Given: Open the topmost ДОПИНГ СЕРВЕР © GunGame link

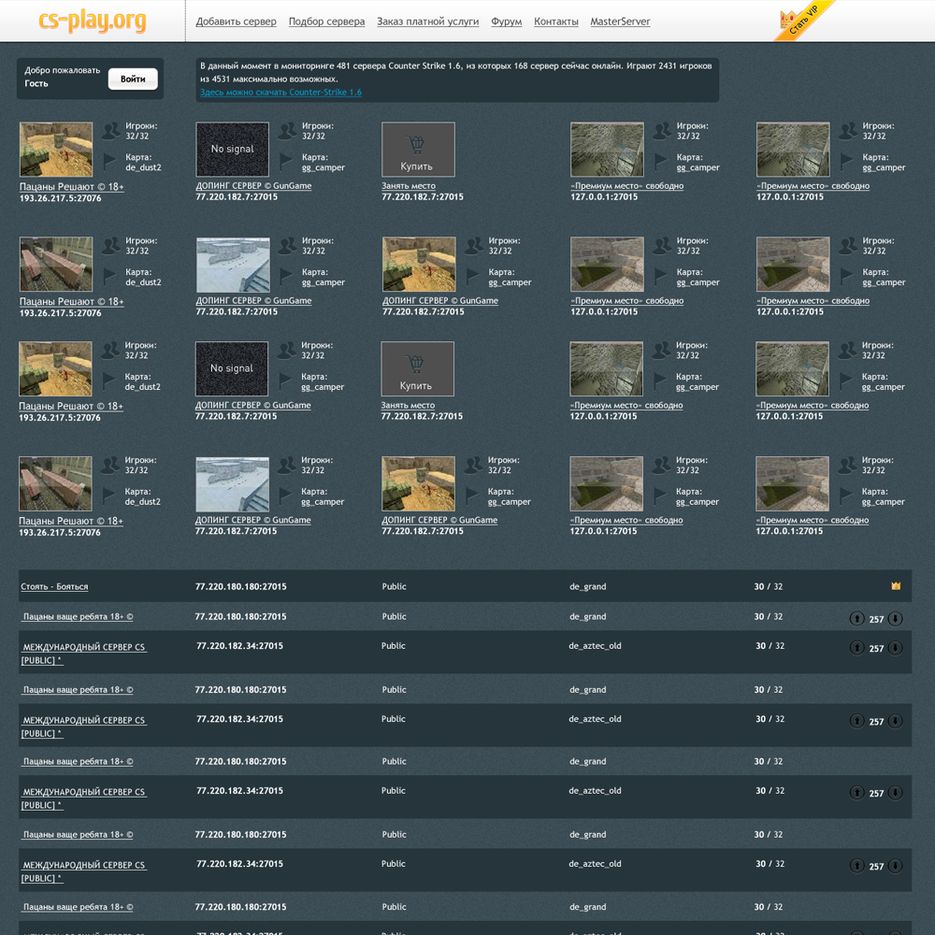Looking at the screenshot, I should point(253,186).
